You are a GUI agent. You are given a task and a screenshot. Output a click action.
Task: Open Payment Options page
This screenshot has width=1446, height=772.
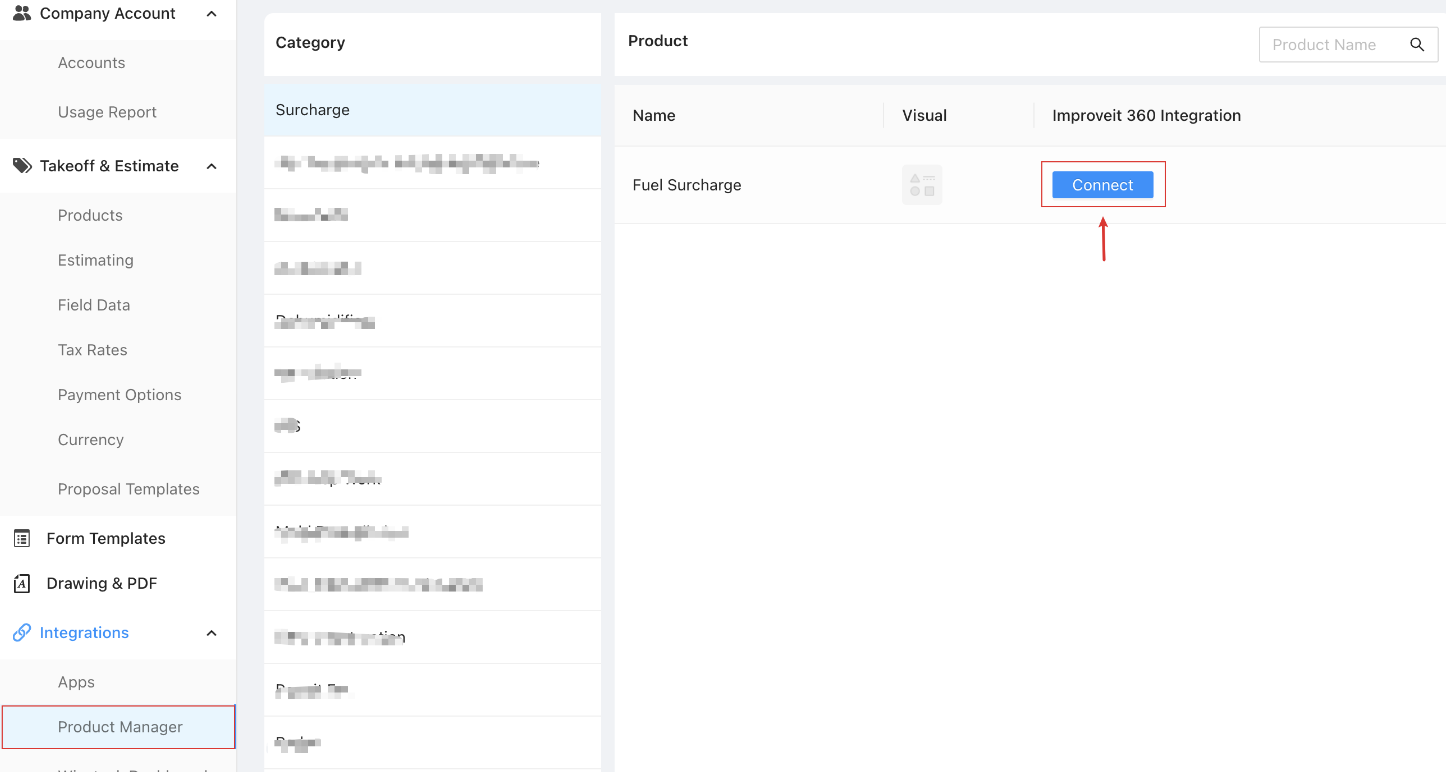click(x=119, y=395)
